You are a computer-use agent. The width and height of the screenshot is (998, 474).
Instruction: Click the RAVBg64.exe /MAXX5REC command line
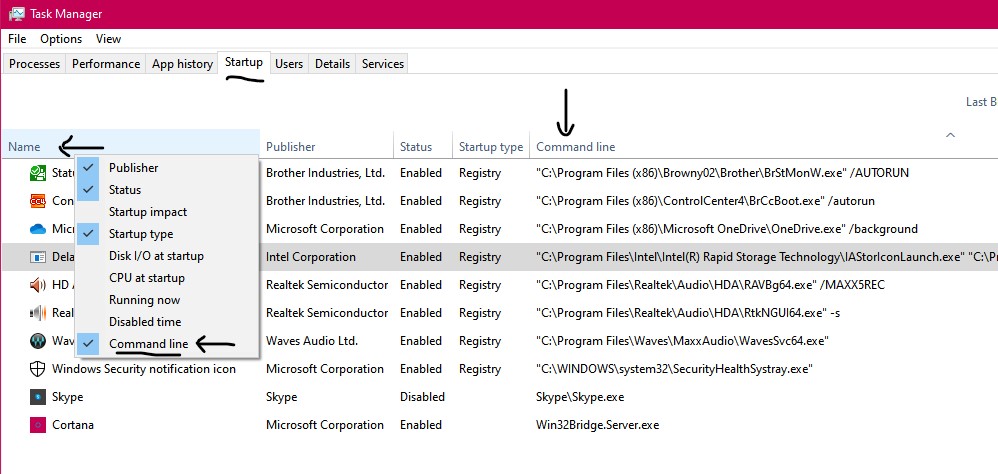tap(710, 285)
